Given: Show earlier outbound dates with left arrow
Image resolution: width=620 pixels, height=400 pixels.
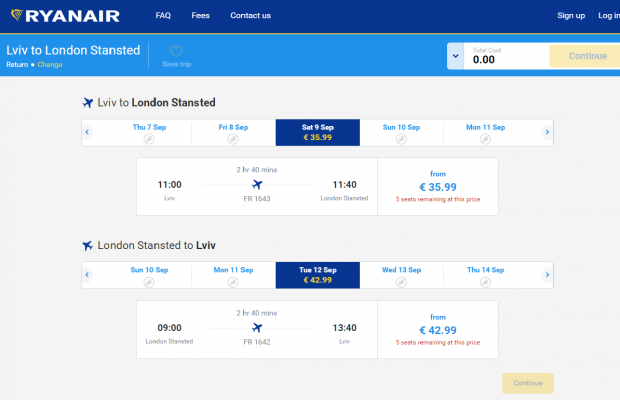Looking at the screenshot, I should [87, 132].
